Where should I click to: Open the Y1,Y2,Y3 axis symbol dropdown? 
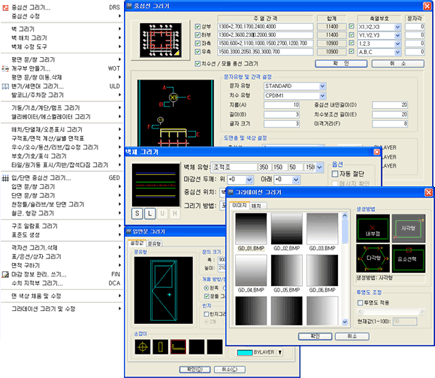397,35
